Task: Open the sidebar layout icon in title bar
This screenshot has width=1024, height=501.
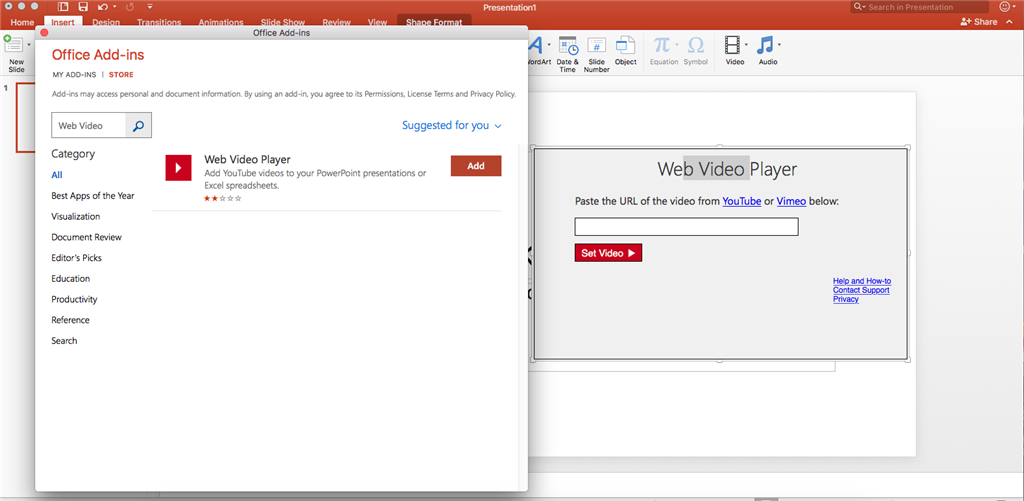Action: point(63,7)
